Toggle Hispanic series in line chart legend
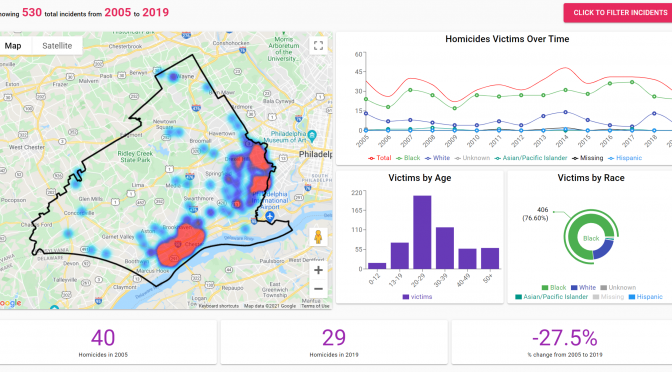Image resolution: width=672 pixels, height=372 pixels. (x=625, y=158)
